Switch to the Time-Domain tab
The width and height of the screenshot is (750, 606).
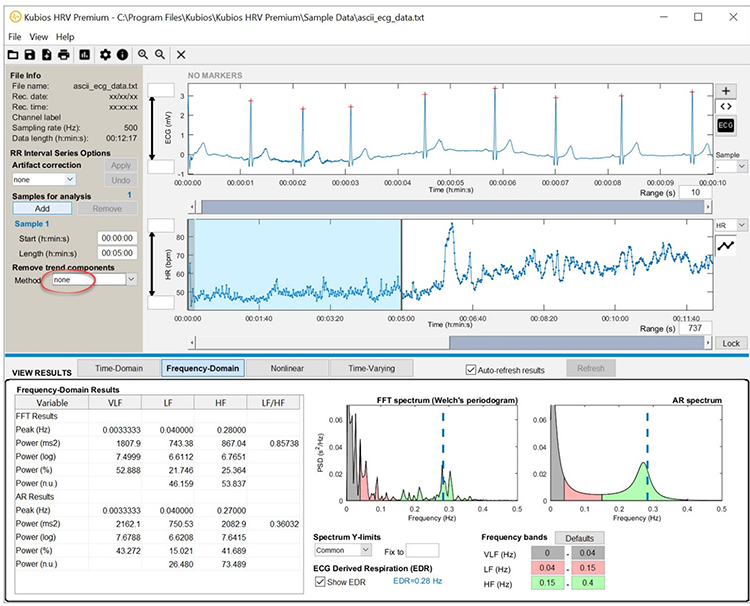116,368
